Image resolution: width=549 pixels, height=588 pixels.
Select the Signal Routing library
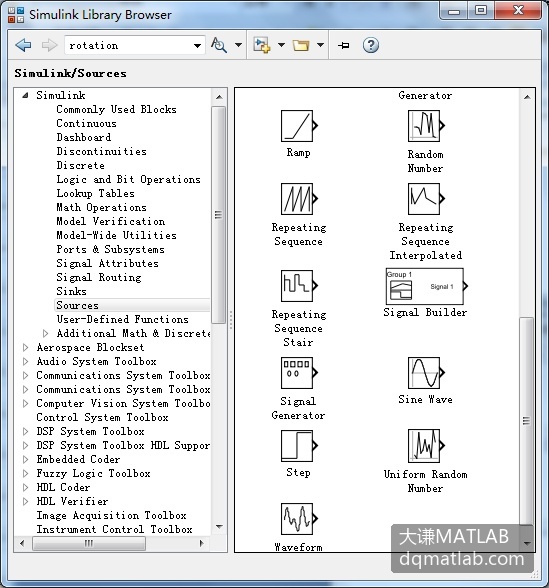[99, 278]
